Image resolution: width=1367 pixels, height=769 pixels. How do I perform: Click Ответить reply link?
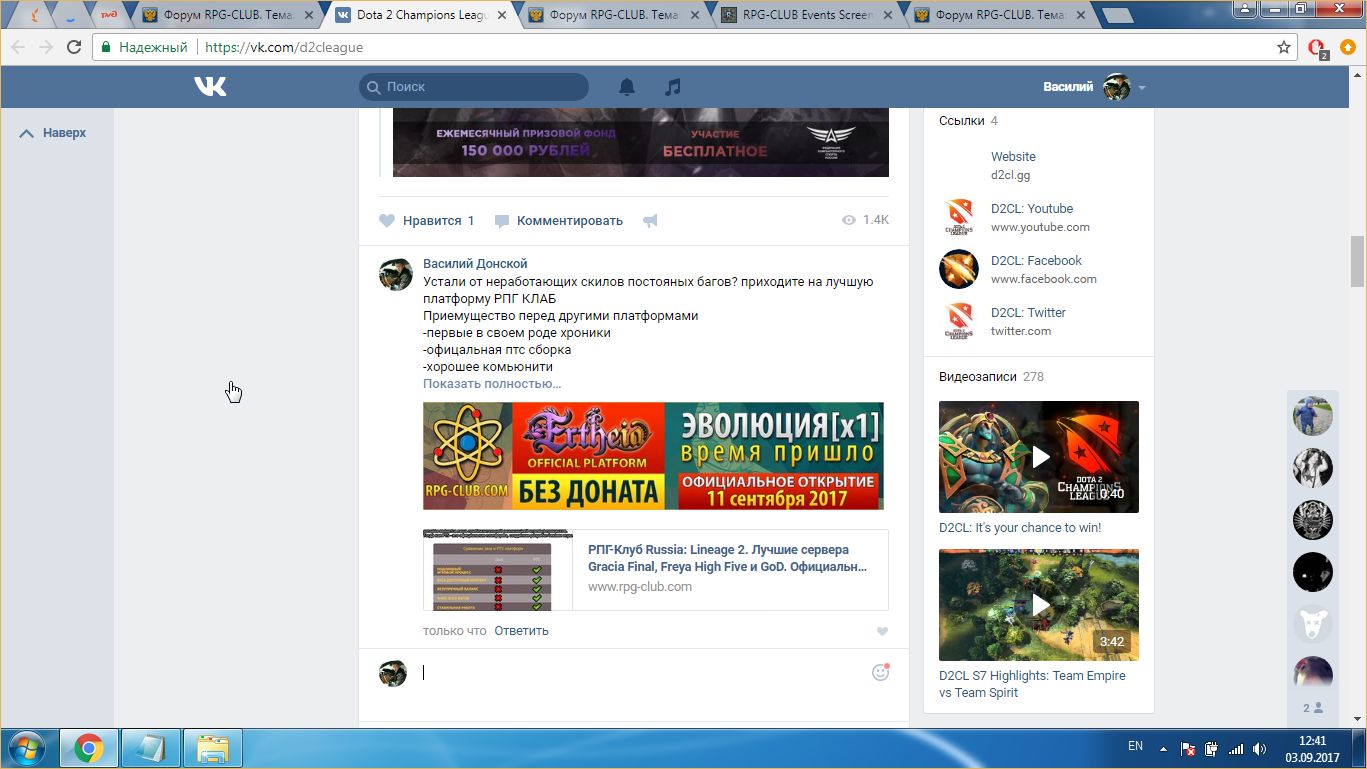pyautogui.click(x=521, y=631)
